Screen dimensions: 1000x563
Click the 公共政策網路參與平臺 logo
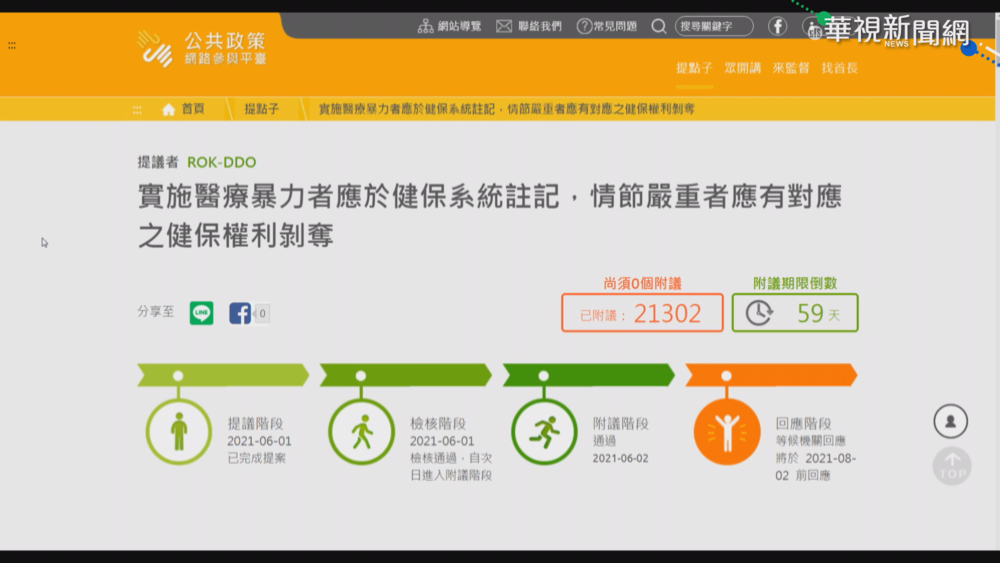202,48
